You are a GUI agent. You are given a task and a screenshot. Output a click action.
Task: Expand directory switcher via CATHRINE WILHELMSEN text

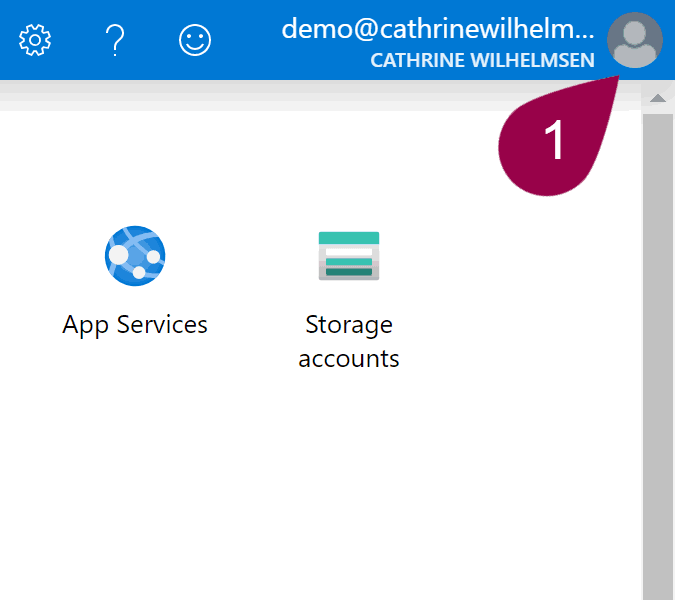(x=482, y=61)
